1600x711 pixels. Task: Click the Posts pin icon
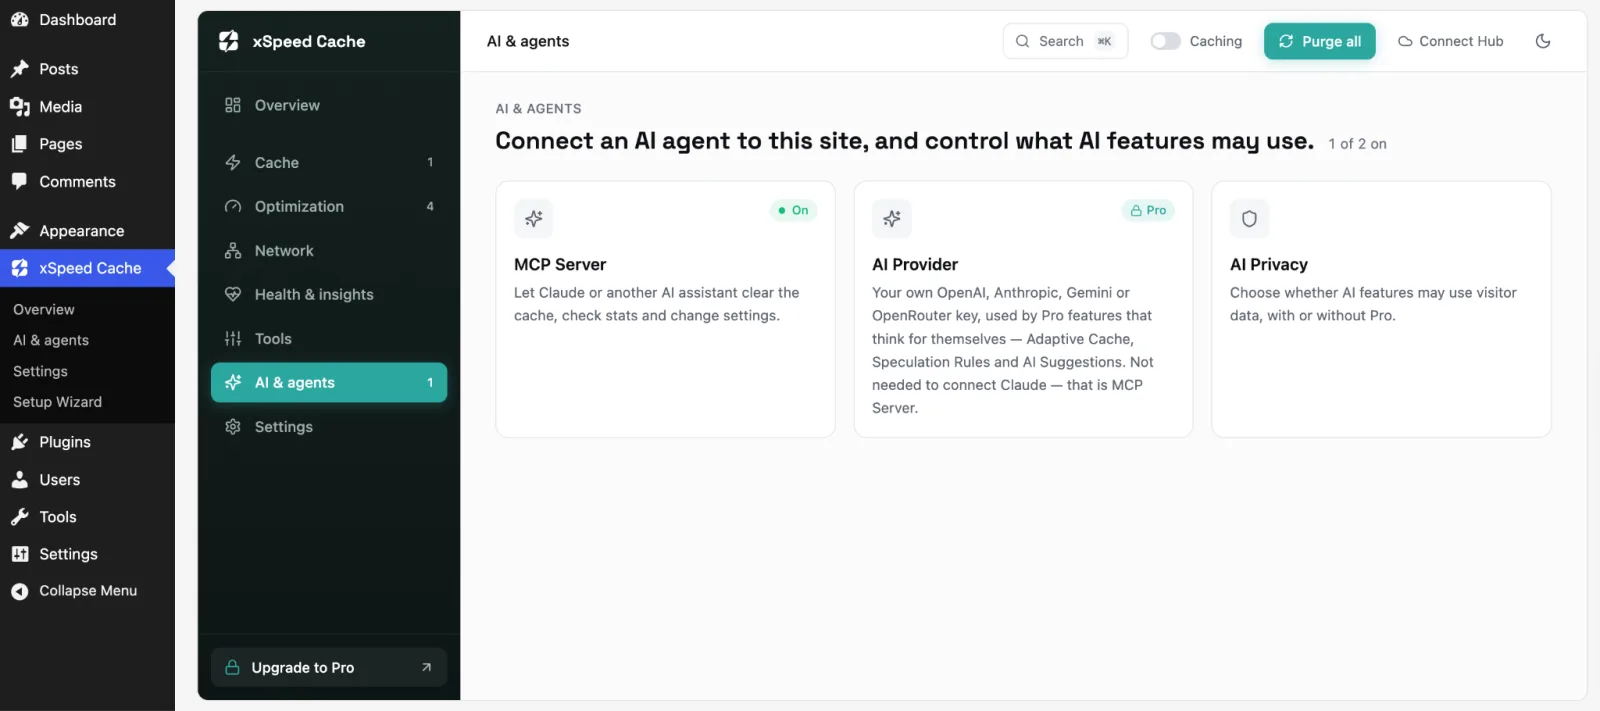pos(19,69)
